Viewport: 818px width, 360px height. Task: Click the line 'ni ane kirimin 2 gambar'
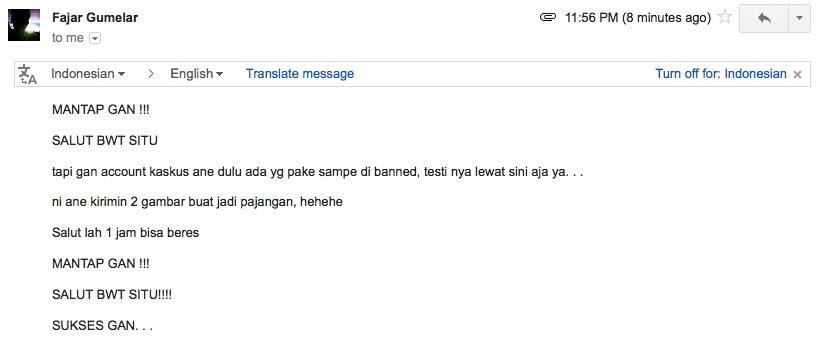pyautogui.click(x=197, y=202)
